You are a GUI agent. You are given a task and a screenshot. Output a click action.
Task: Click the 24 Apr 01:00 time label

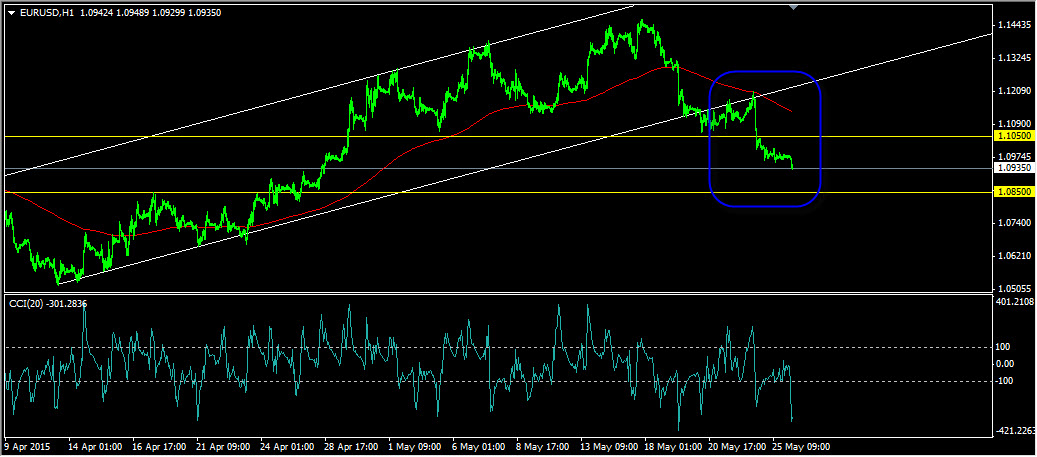287,446
